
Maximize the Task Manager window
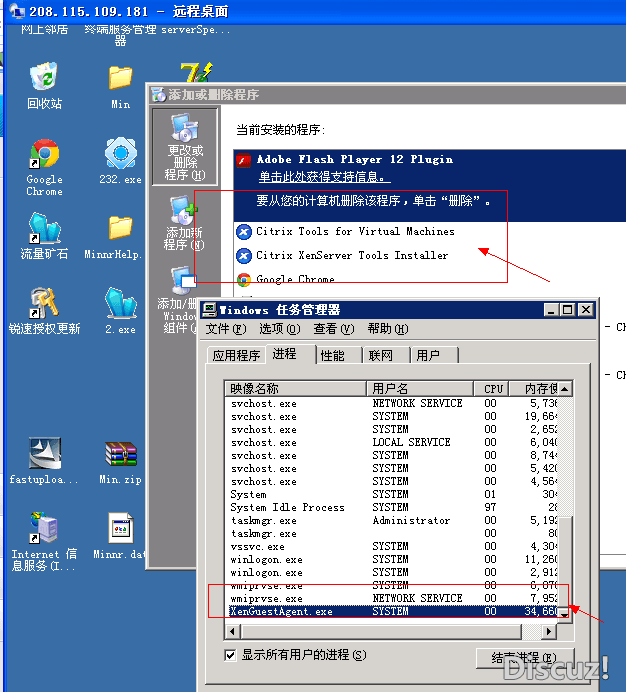567,310
